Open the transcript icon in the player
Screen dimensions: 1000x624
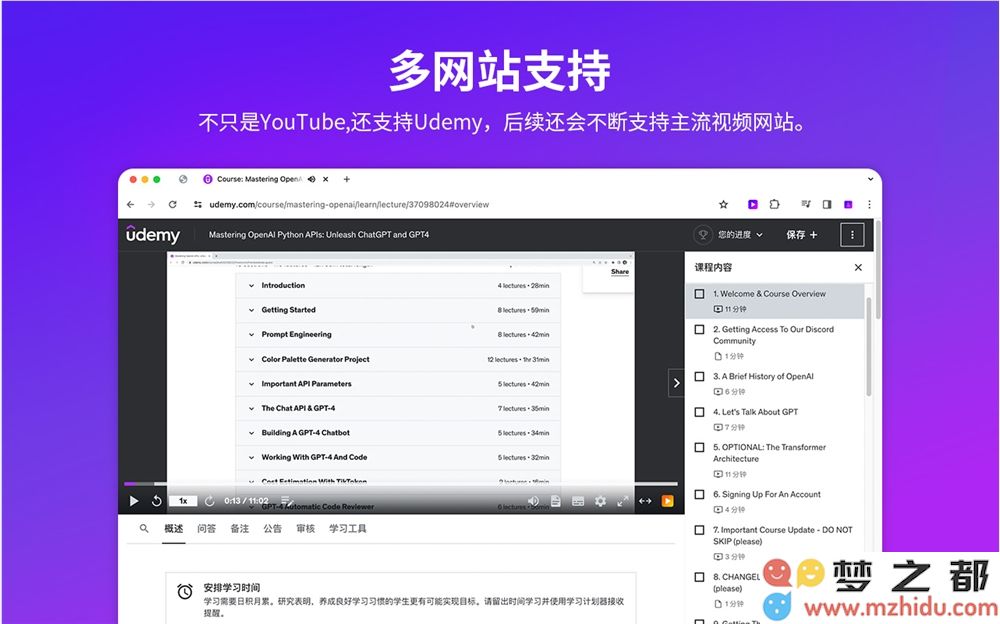555,501
